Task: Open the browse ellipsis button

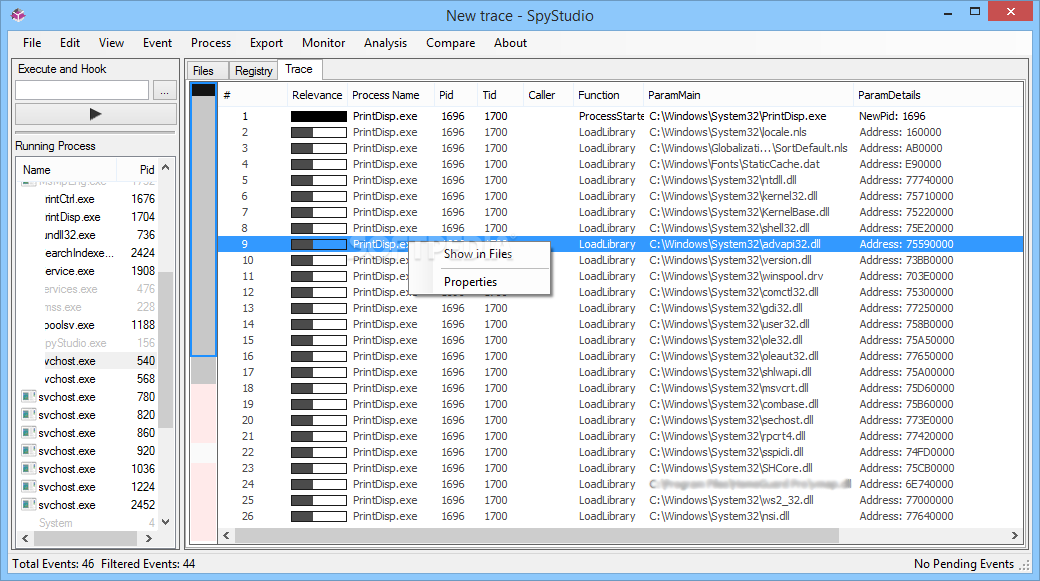Action: (x=164, y=90)
